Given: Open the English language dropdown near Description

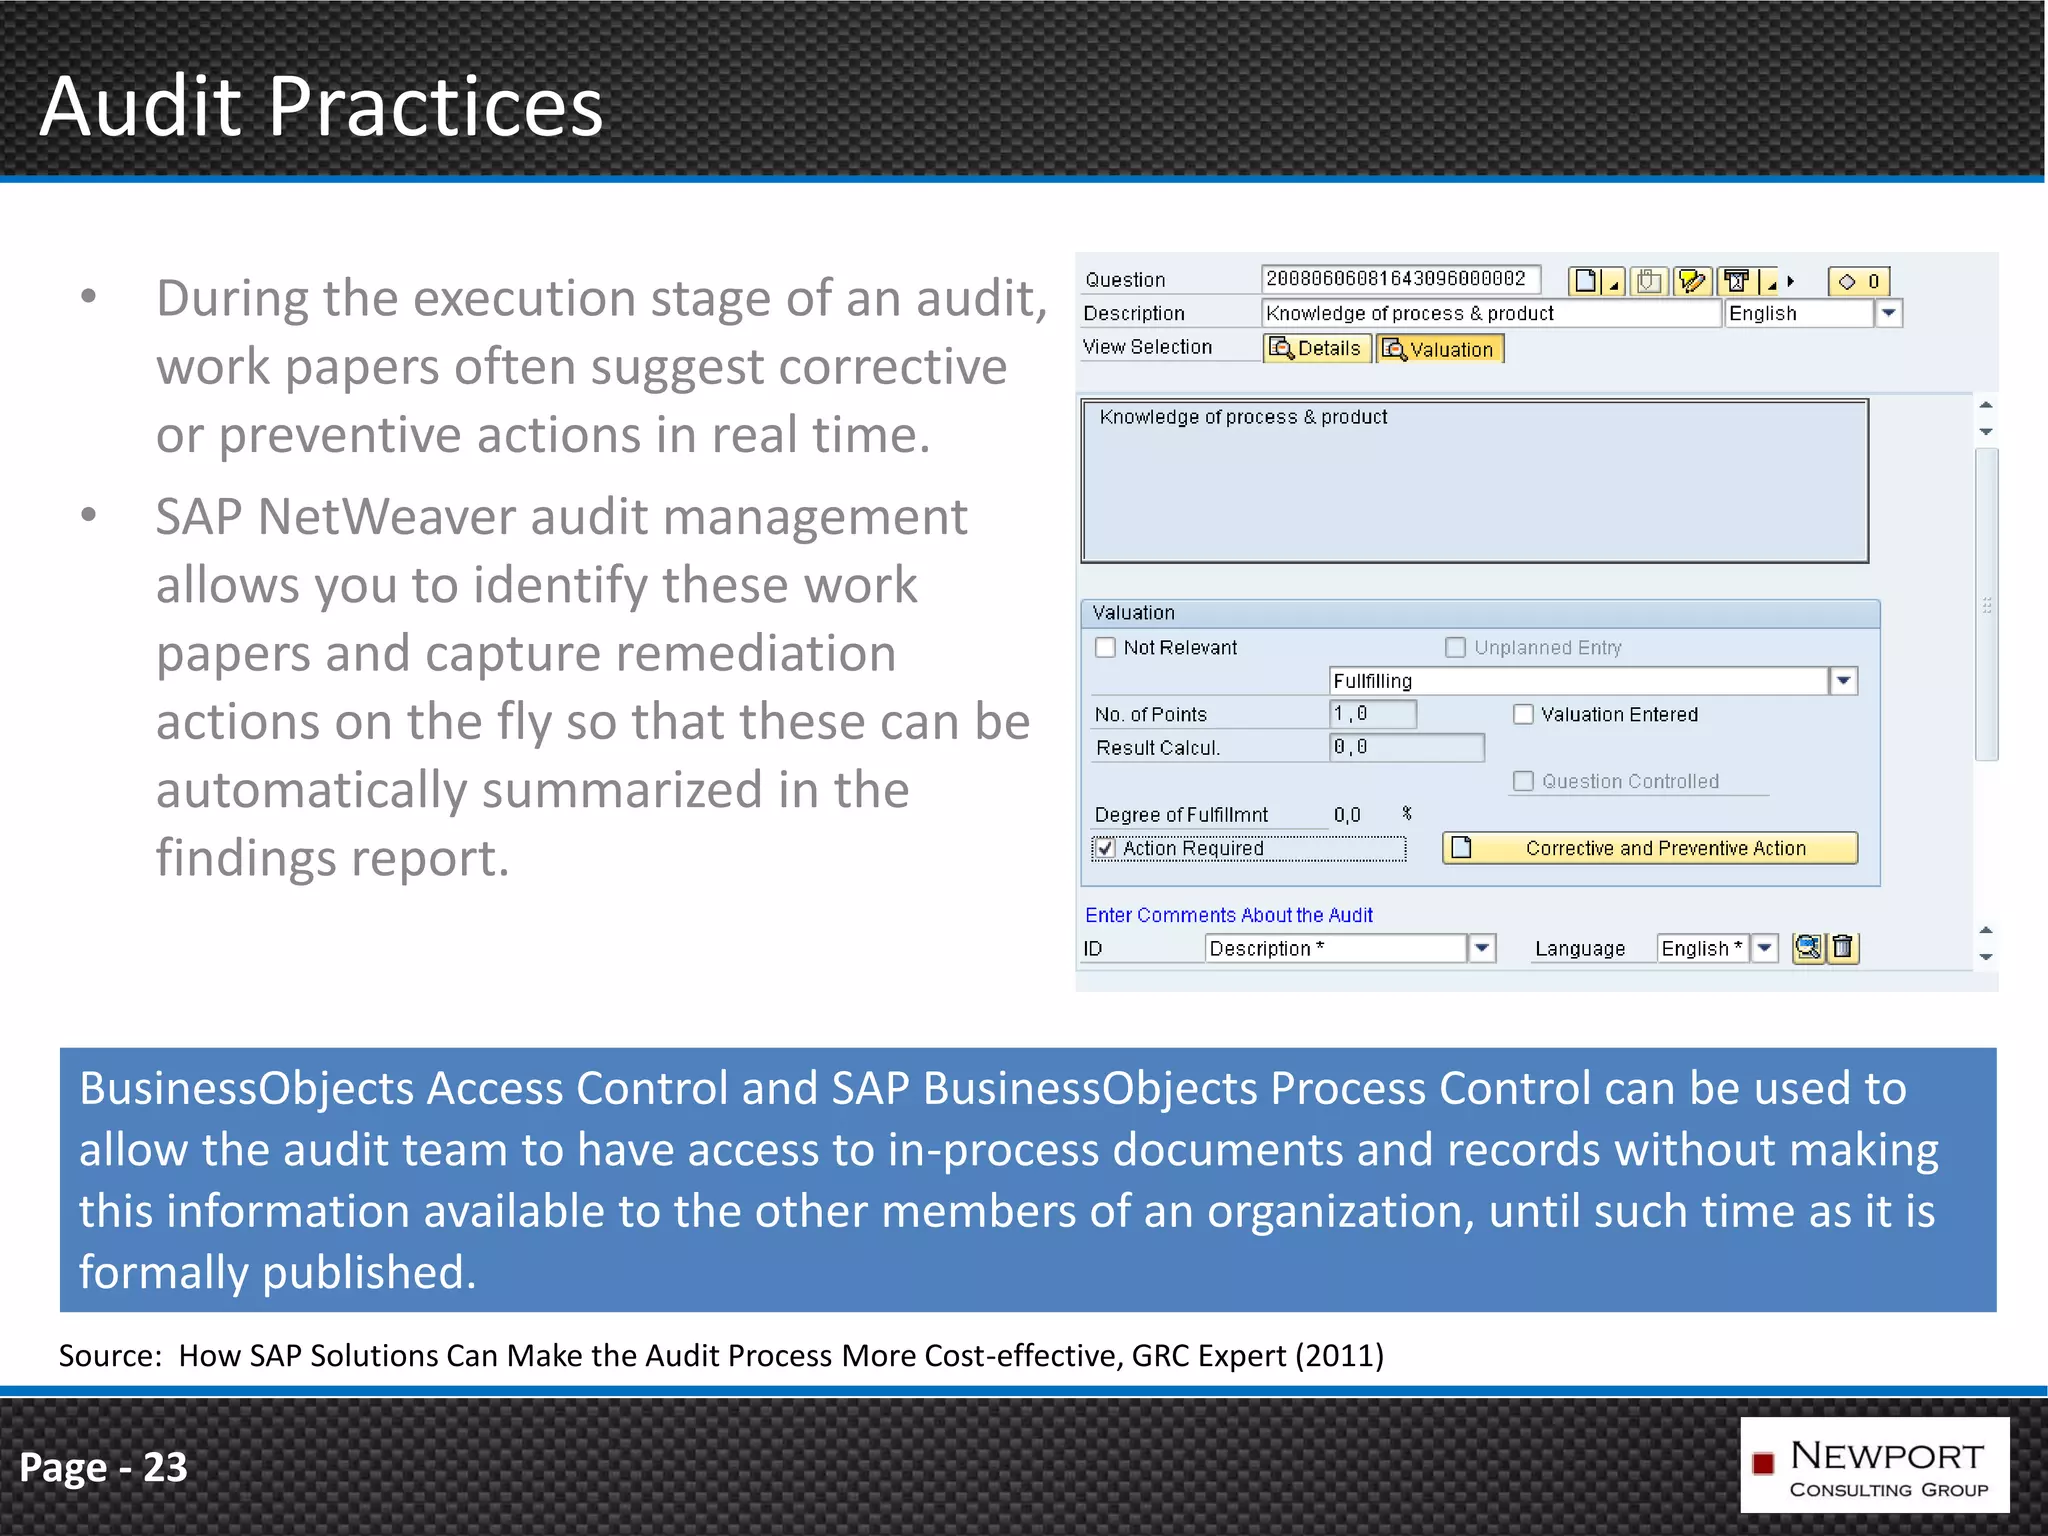Looking at the screenshot, I should (x=1888, y=313).
